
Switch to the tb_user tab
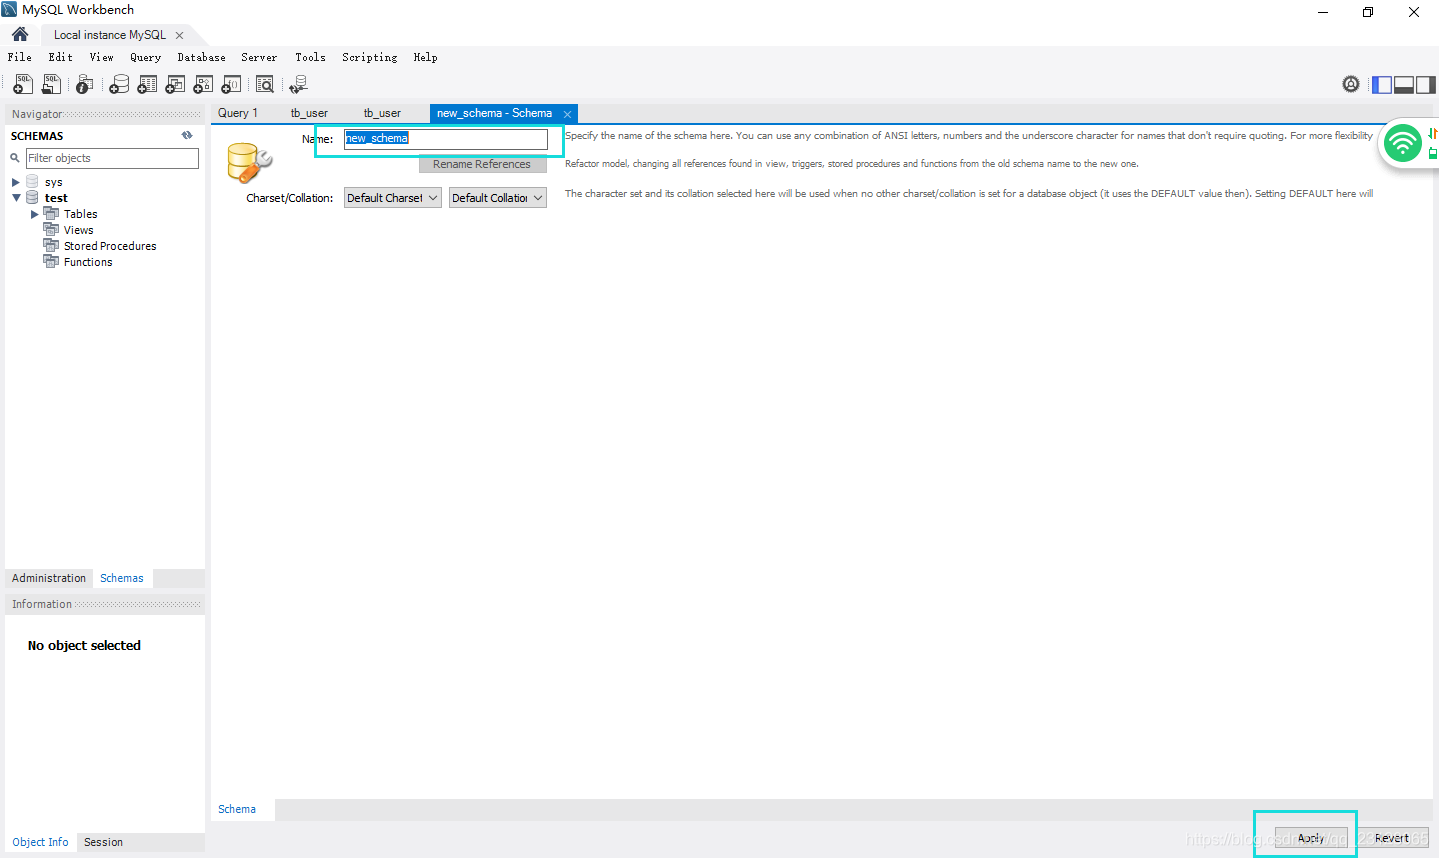(x=309, y=113)
